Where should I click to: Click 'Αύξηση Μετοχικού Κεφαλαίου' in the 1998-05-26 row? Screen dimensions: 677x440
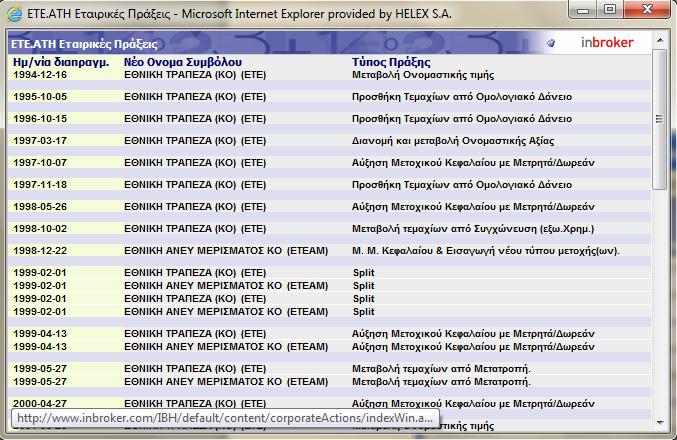473,207
